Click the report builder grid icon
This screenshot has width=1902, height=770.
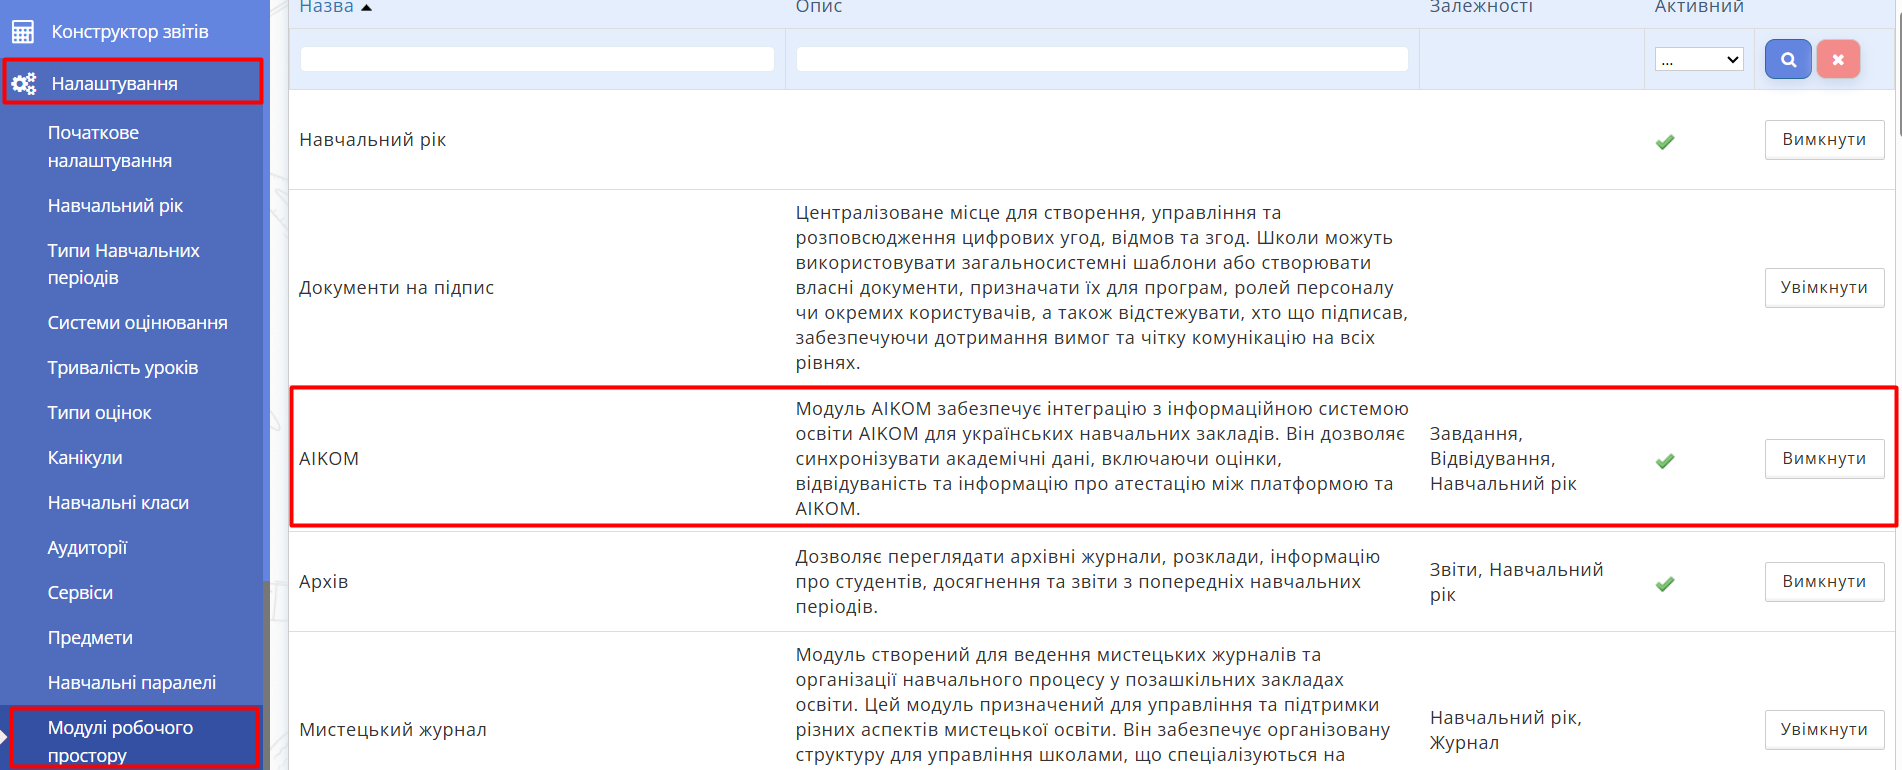pos(23,32)
